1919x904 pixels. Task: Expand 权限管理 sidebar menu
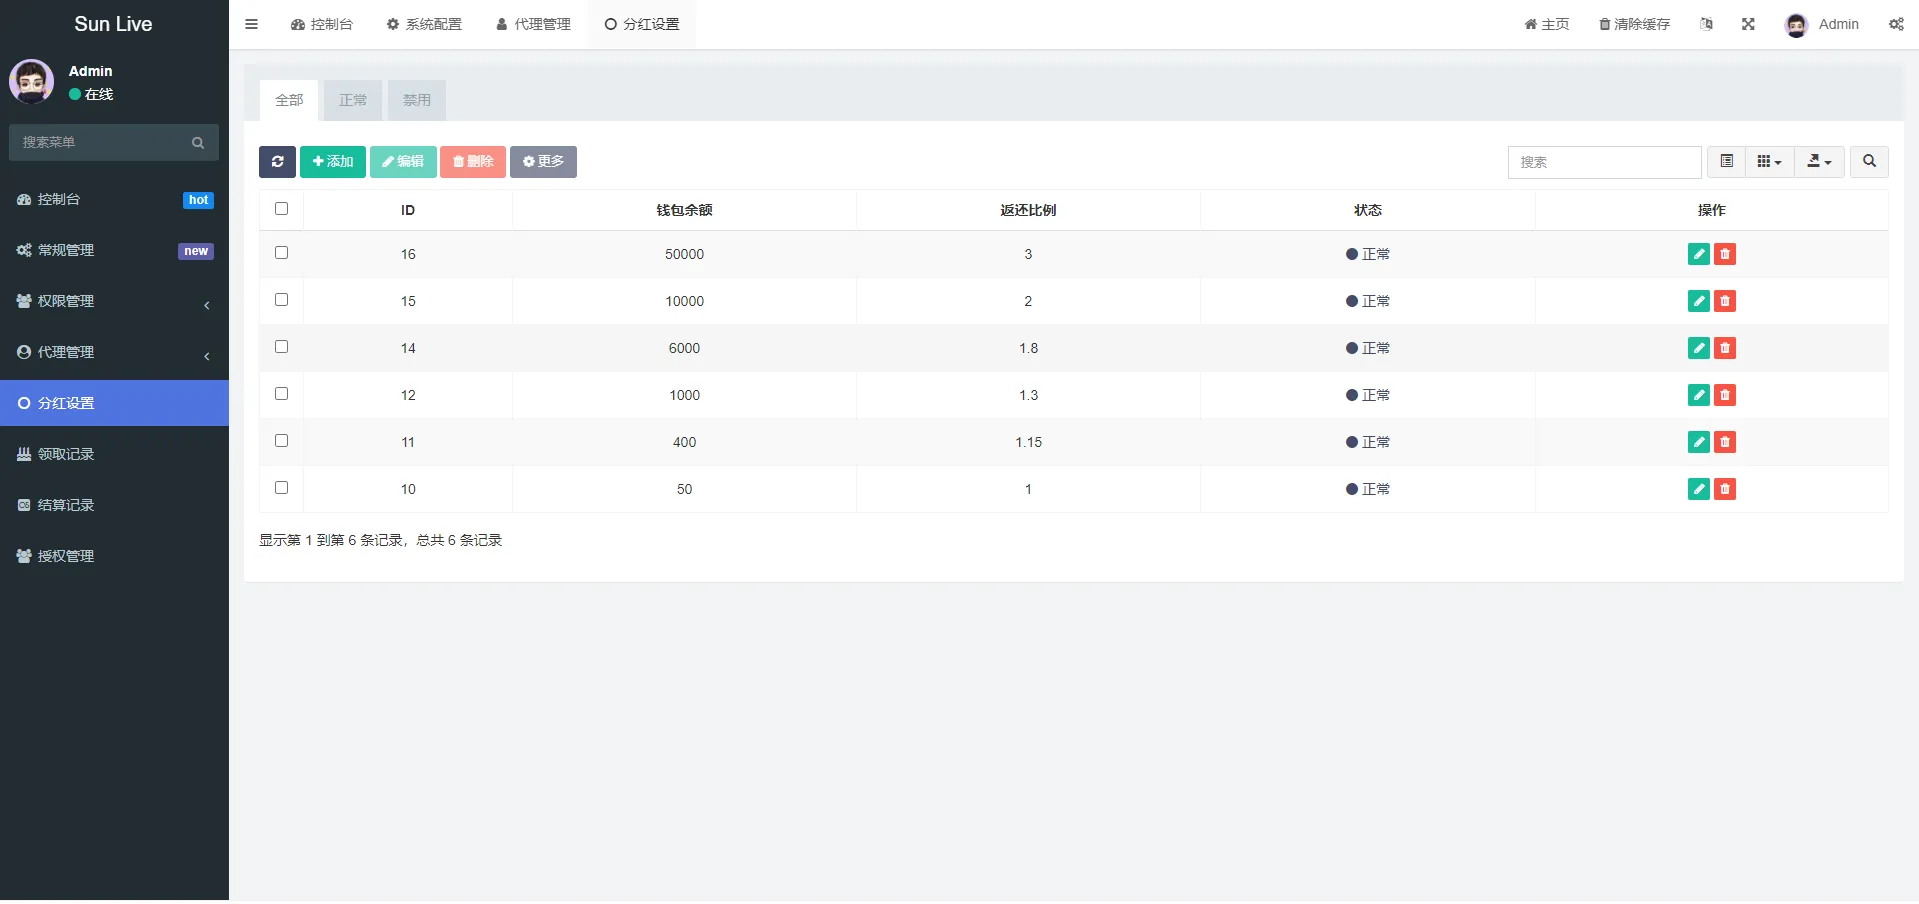114,302
